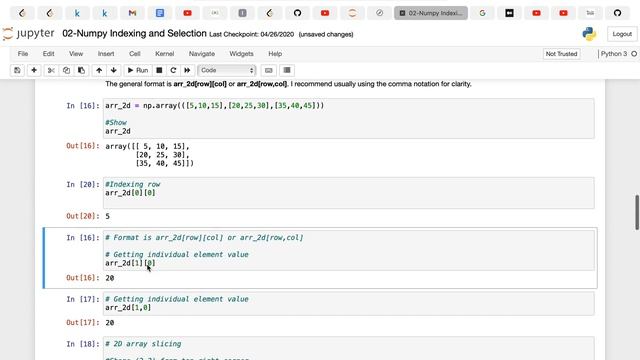The image size is (640, 360).
Task: Open the Navigate menu
Action: 202,53
